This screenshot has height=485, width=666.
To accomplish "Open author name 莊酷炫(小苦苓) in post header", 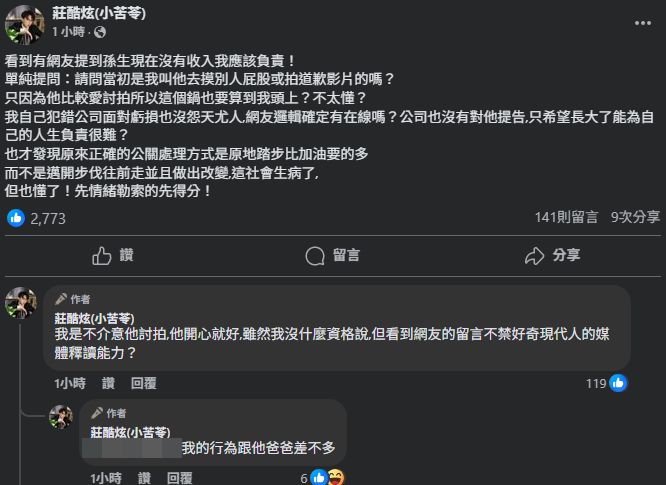I will pos(99,14).
